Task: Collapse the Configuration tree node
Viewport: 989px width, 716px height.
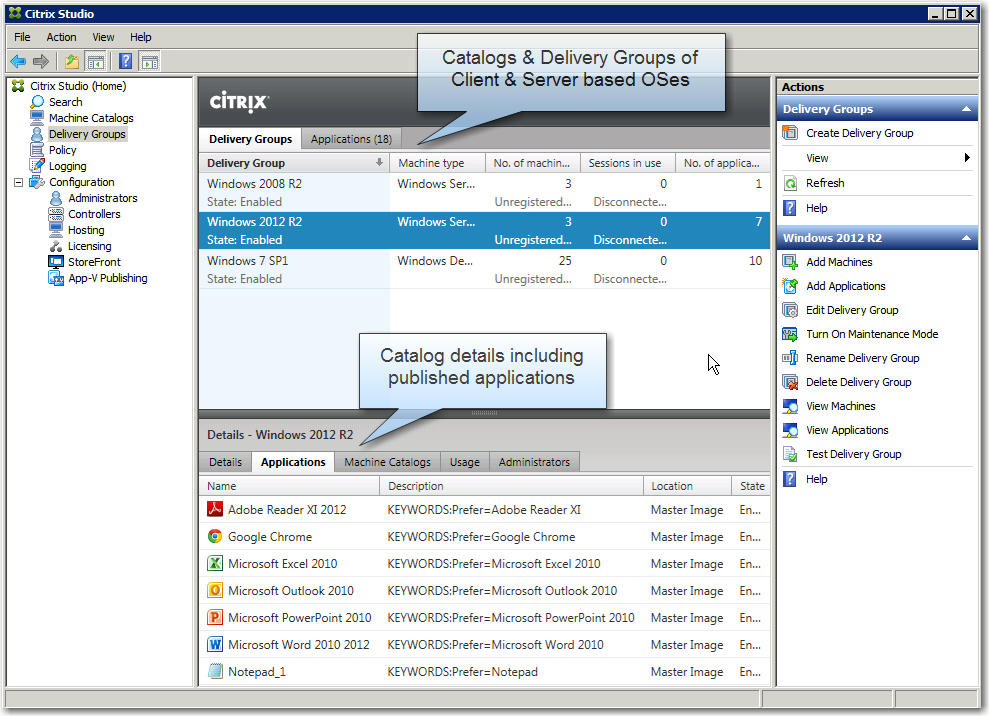Action: [x=18, y=182]
